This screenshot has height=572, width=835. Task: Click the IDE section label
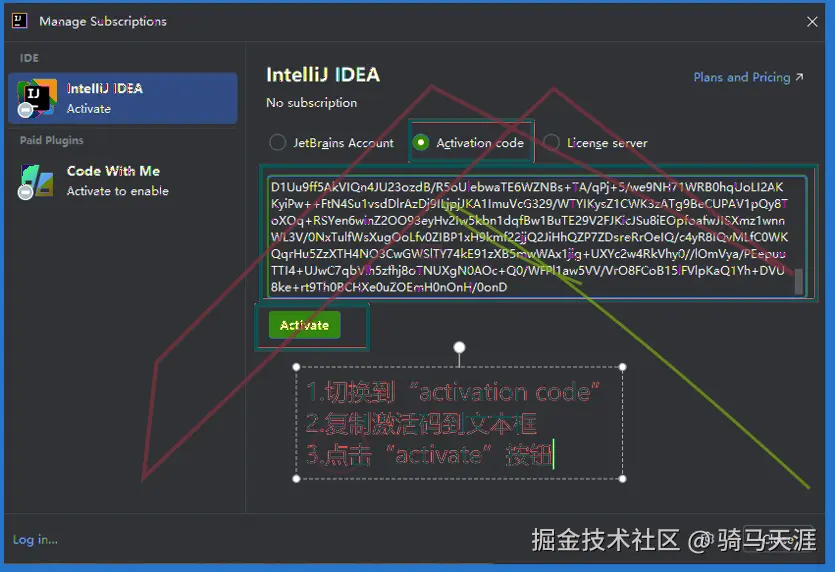tap(29, 58)
